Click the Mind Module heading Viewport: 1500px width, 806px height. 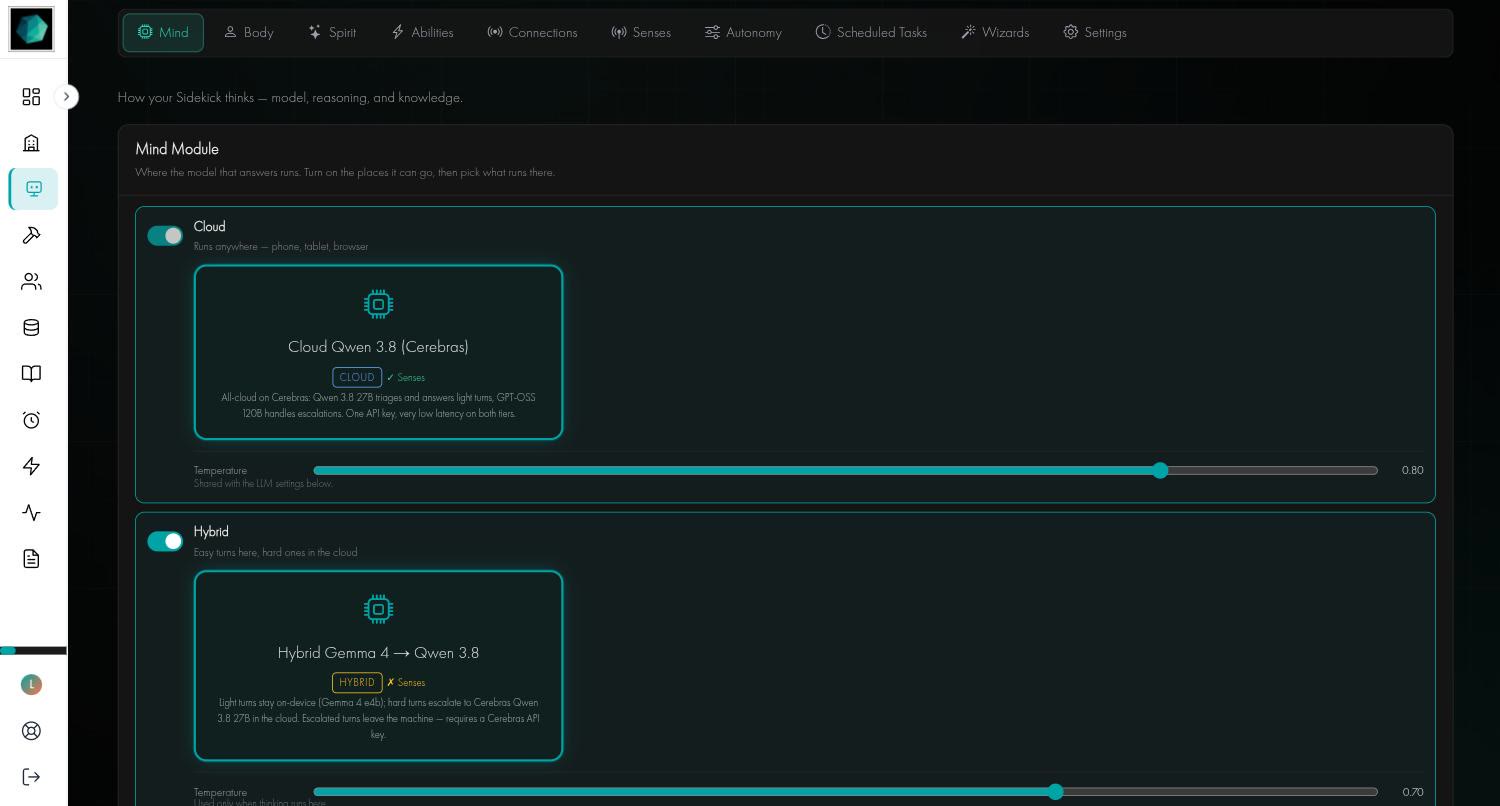pos(177,149)
